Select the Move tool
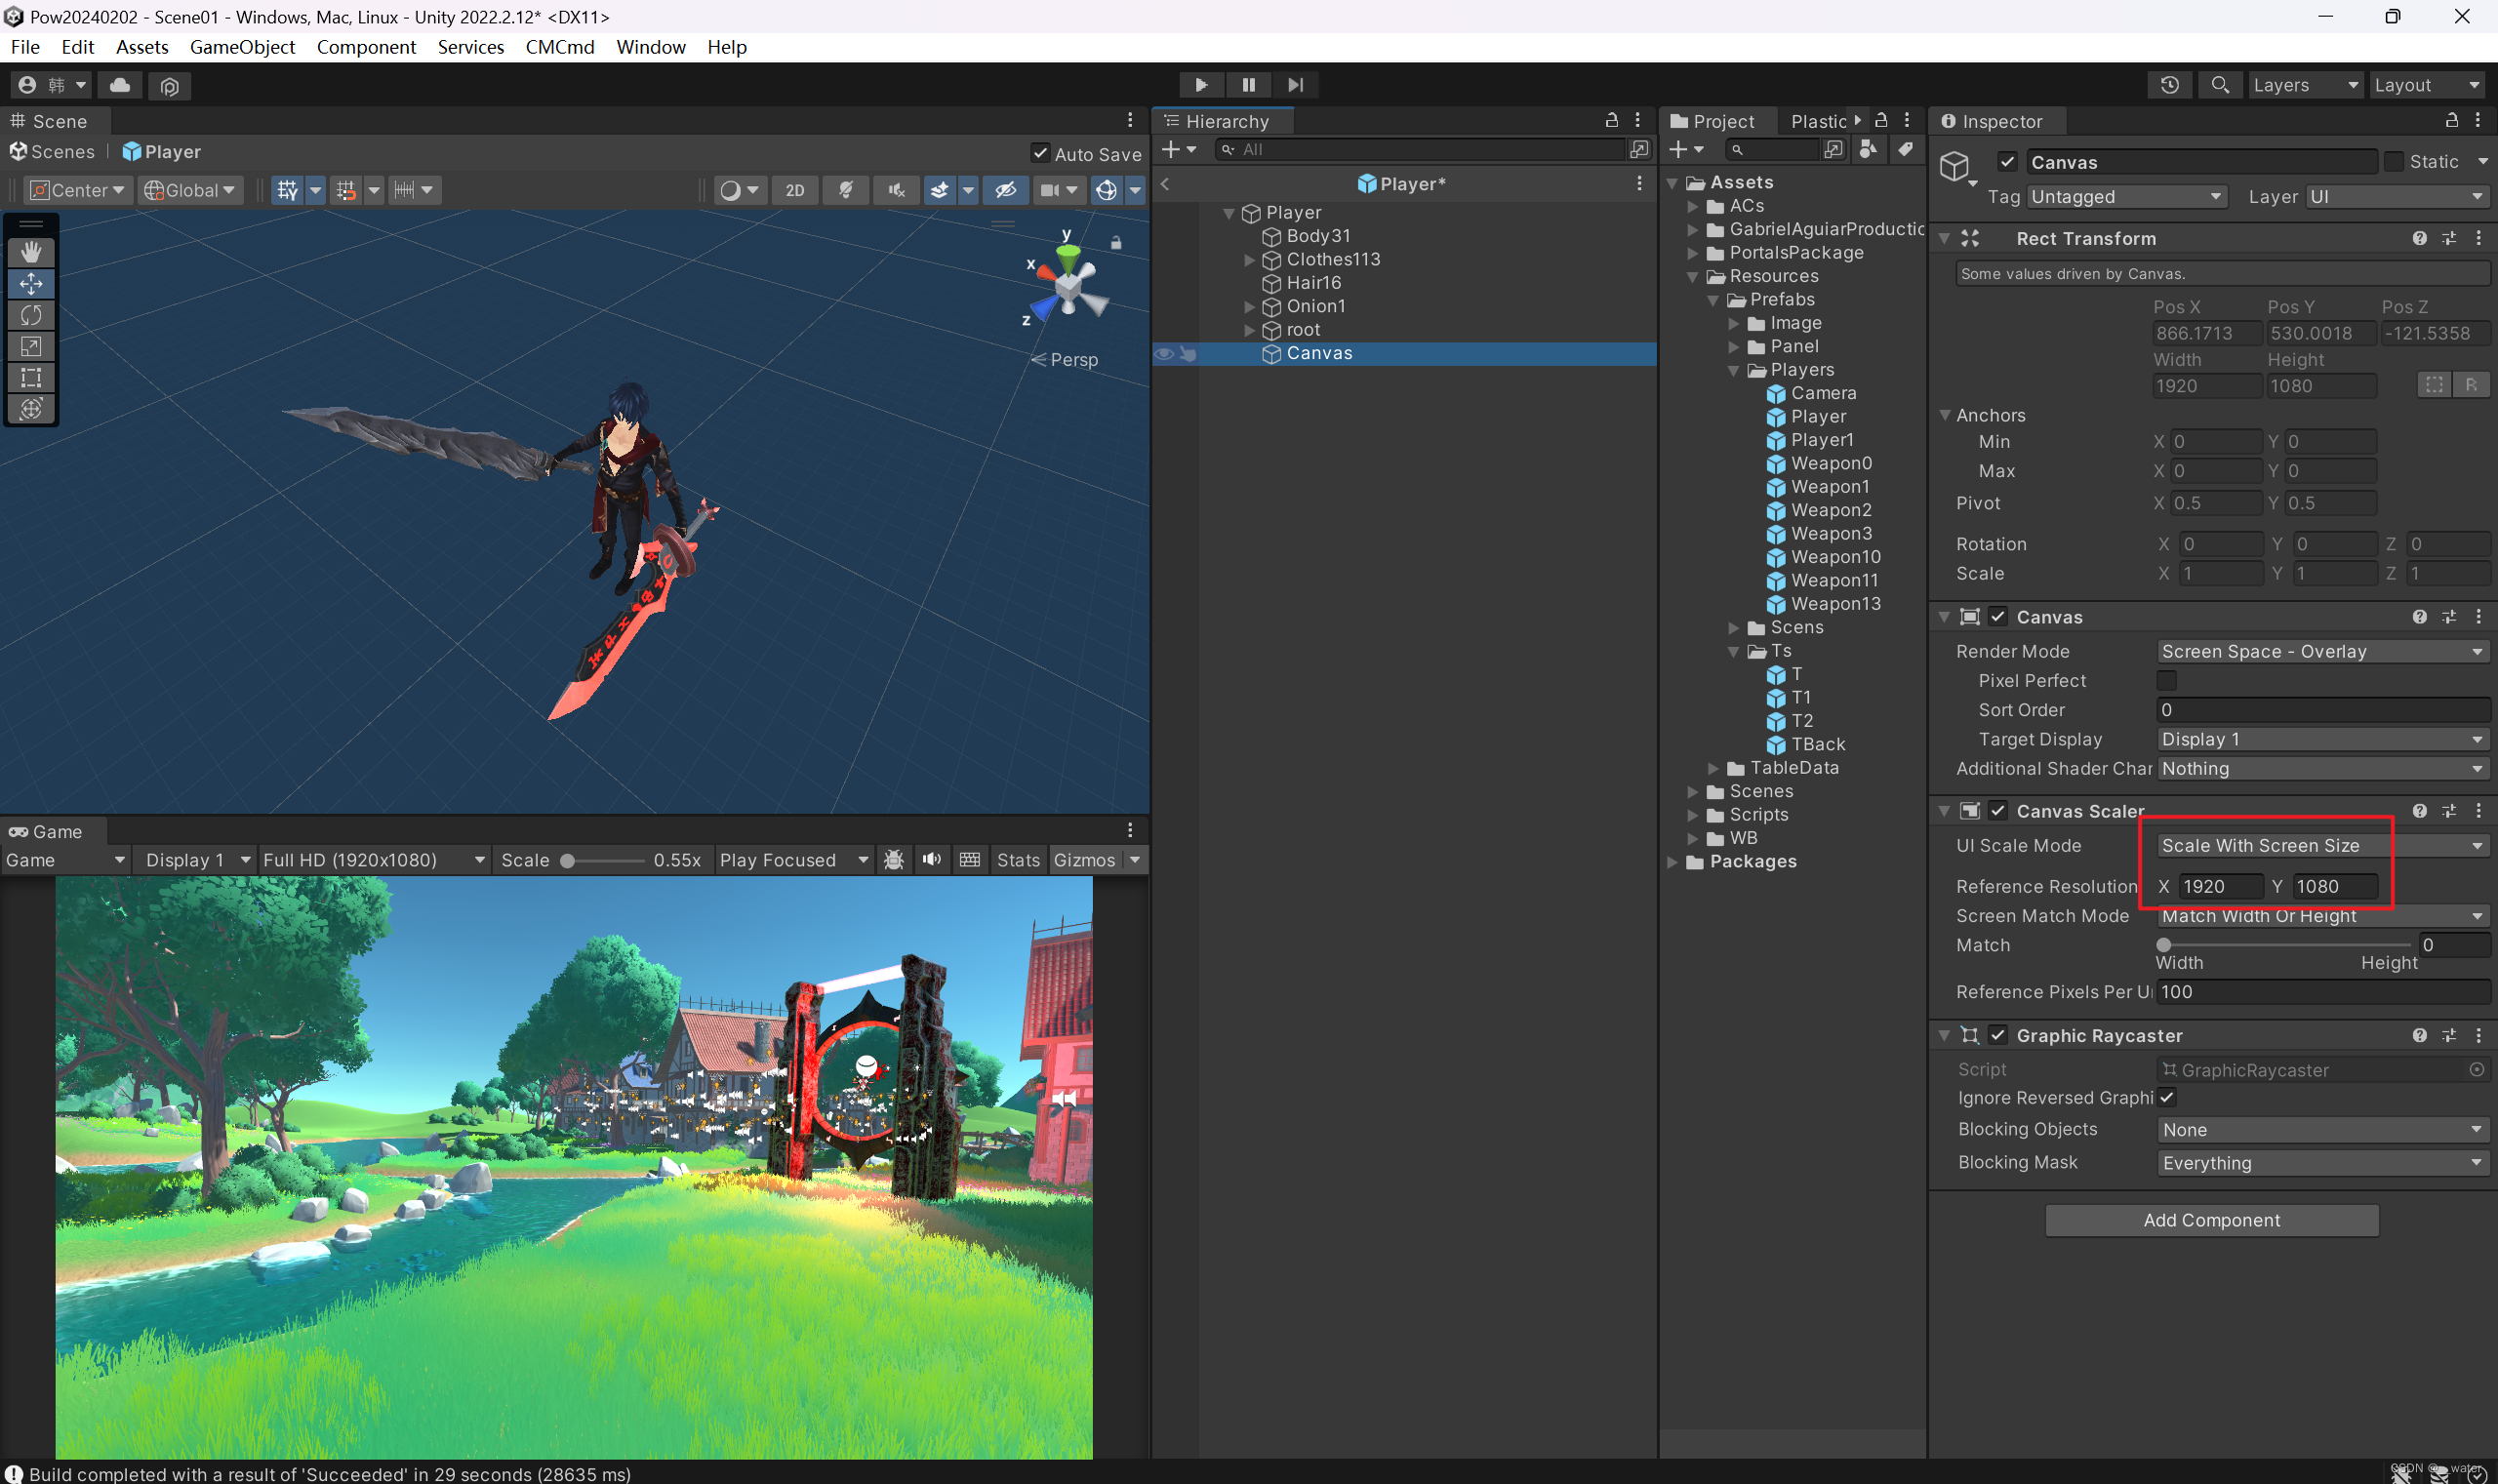Image resolution: width=2498 pixels, height=1484 pixels. click(31, 284)
